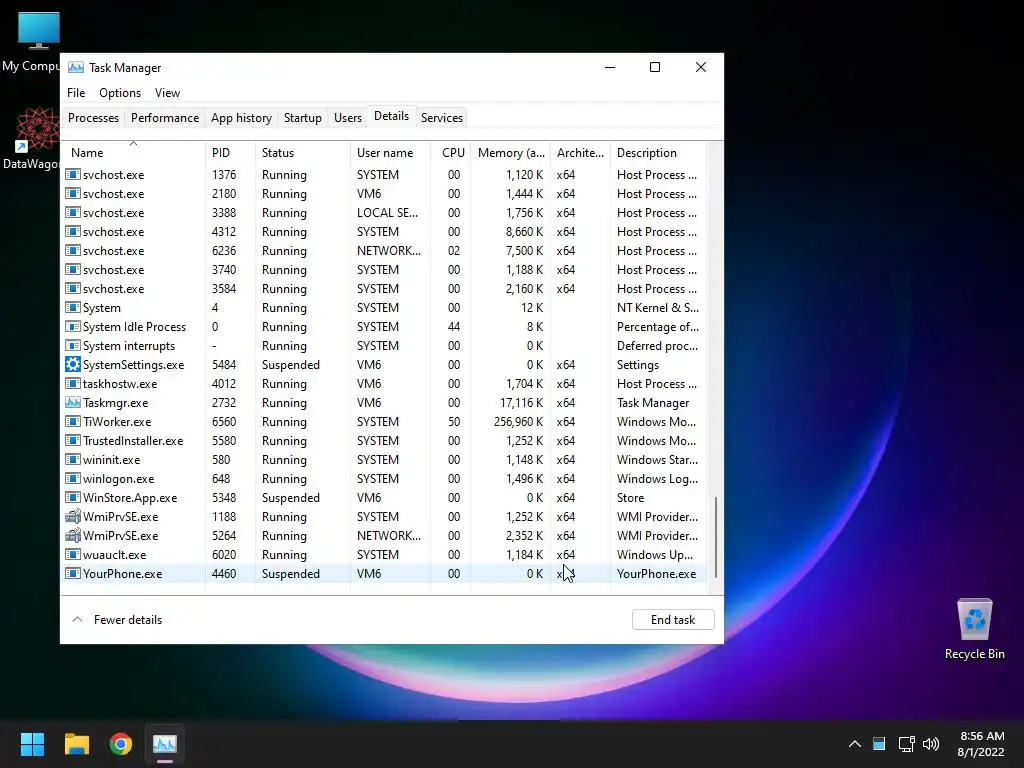Sort by the Status column header

click(302, 152)
